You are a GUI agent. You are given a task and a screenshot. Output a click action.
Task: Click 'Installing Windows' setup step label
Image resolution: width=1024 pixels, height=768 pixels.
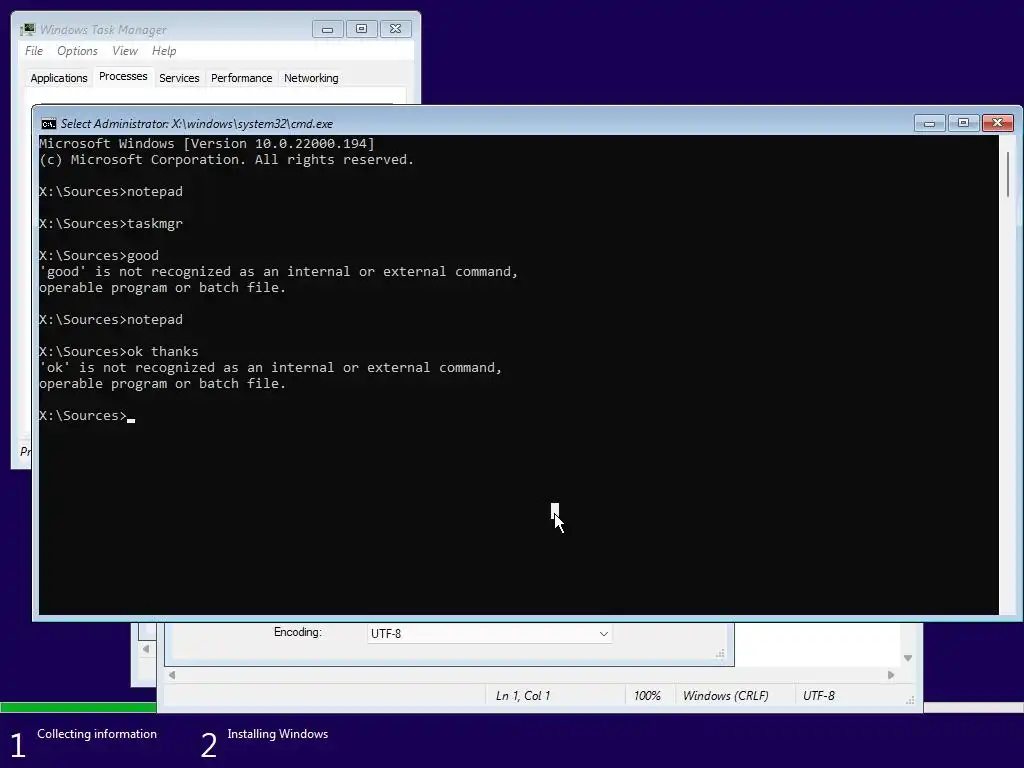coord(278,734)
